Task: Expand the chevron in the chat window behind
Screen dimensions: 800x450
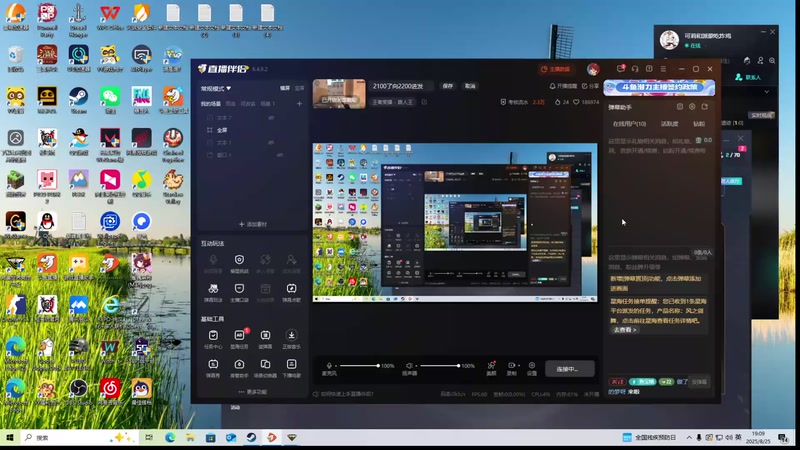Action: point(766,92)
